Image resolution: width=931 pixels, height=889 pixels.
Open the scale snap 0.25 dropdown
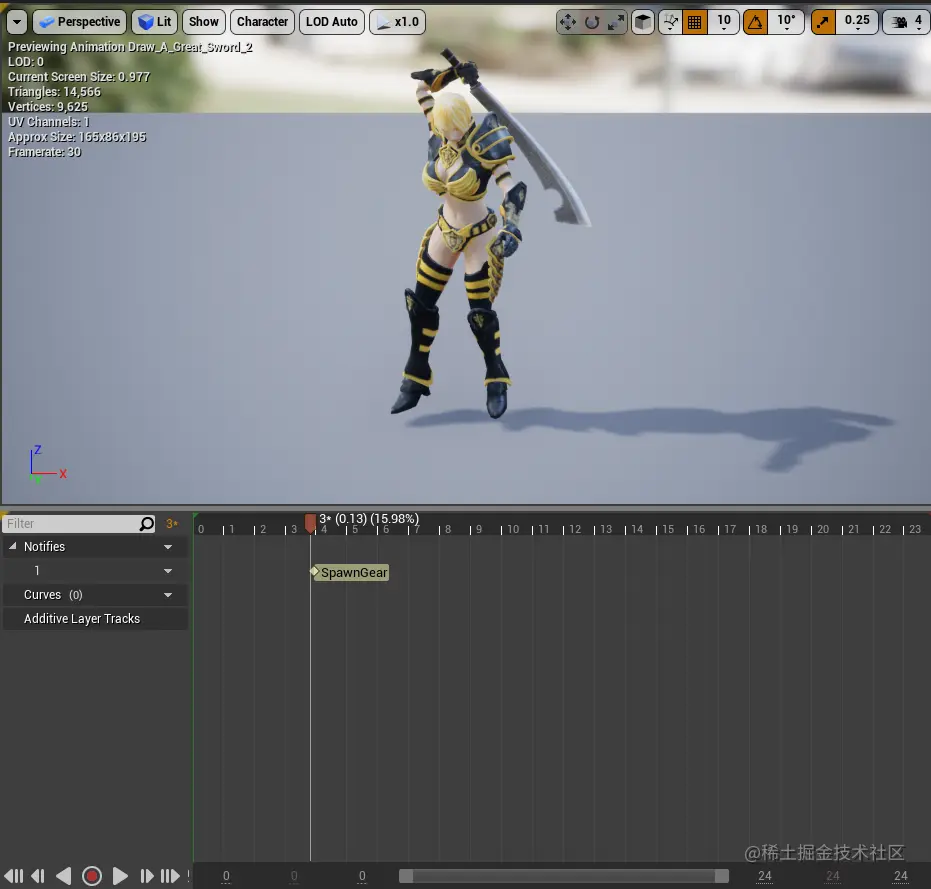click(x=857, y=23)
